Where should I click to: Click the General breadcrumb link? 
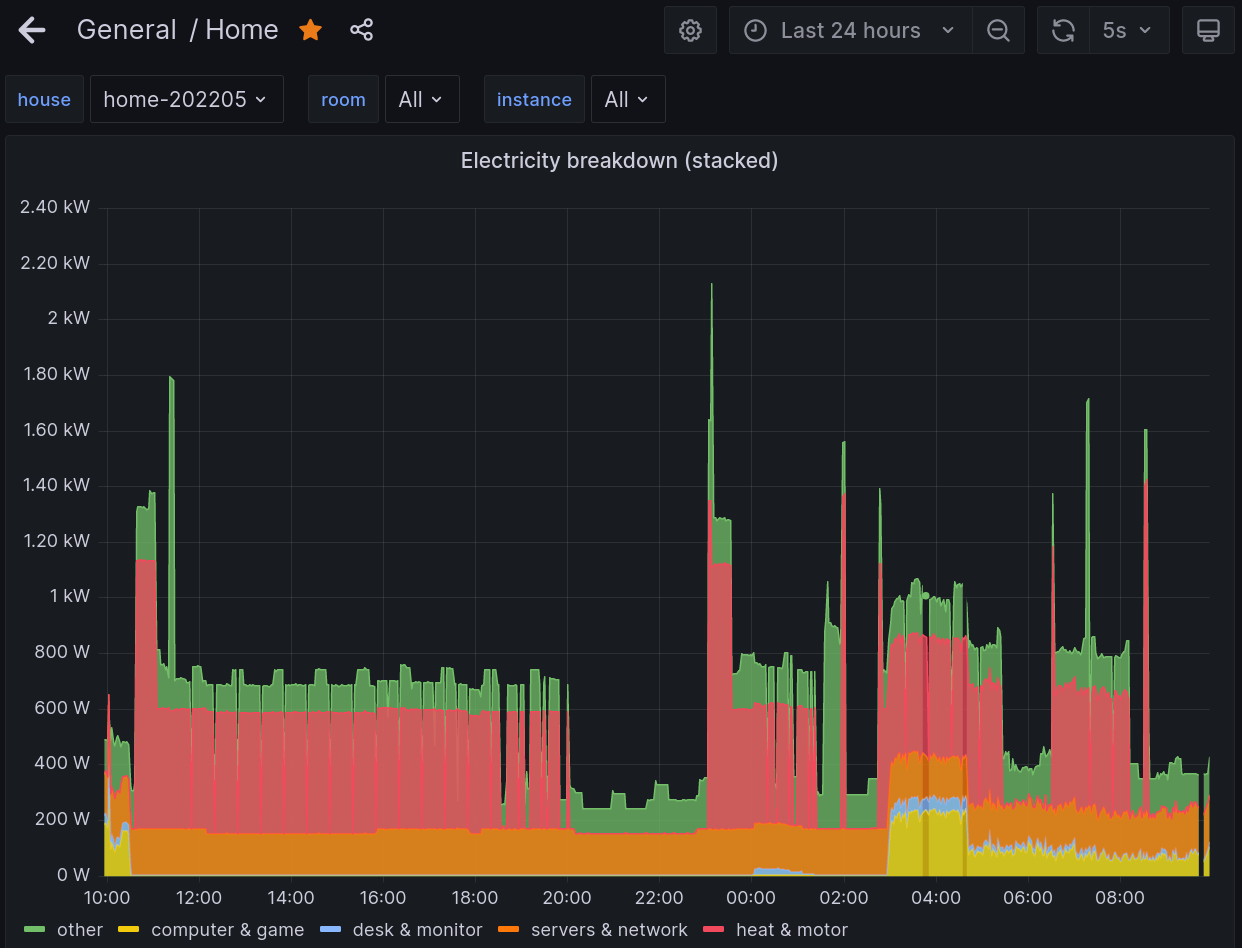tap(127, 30)
